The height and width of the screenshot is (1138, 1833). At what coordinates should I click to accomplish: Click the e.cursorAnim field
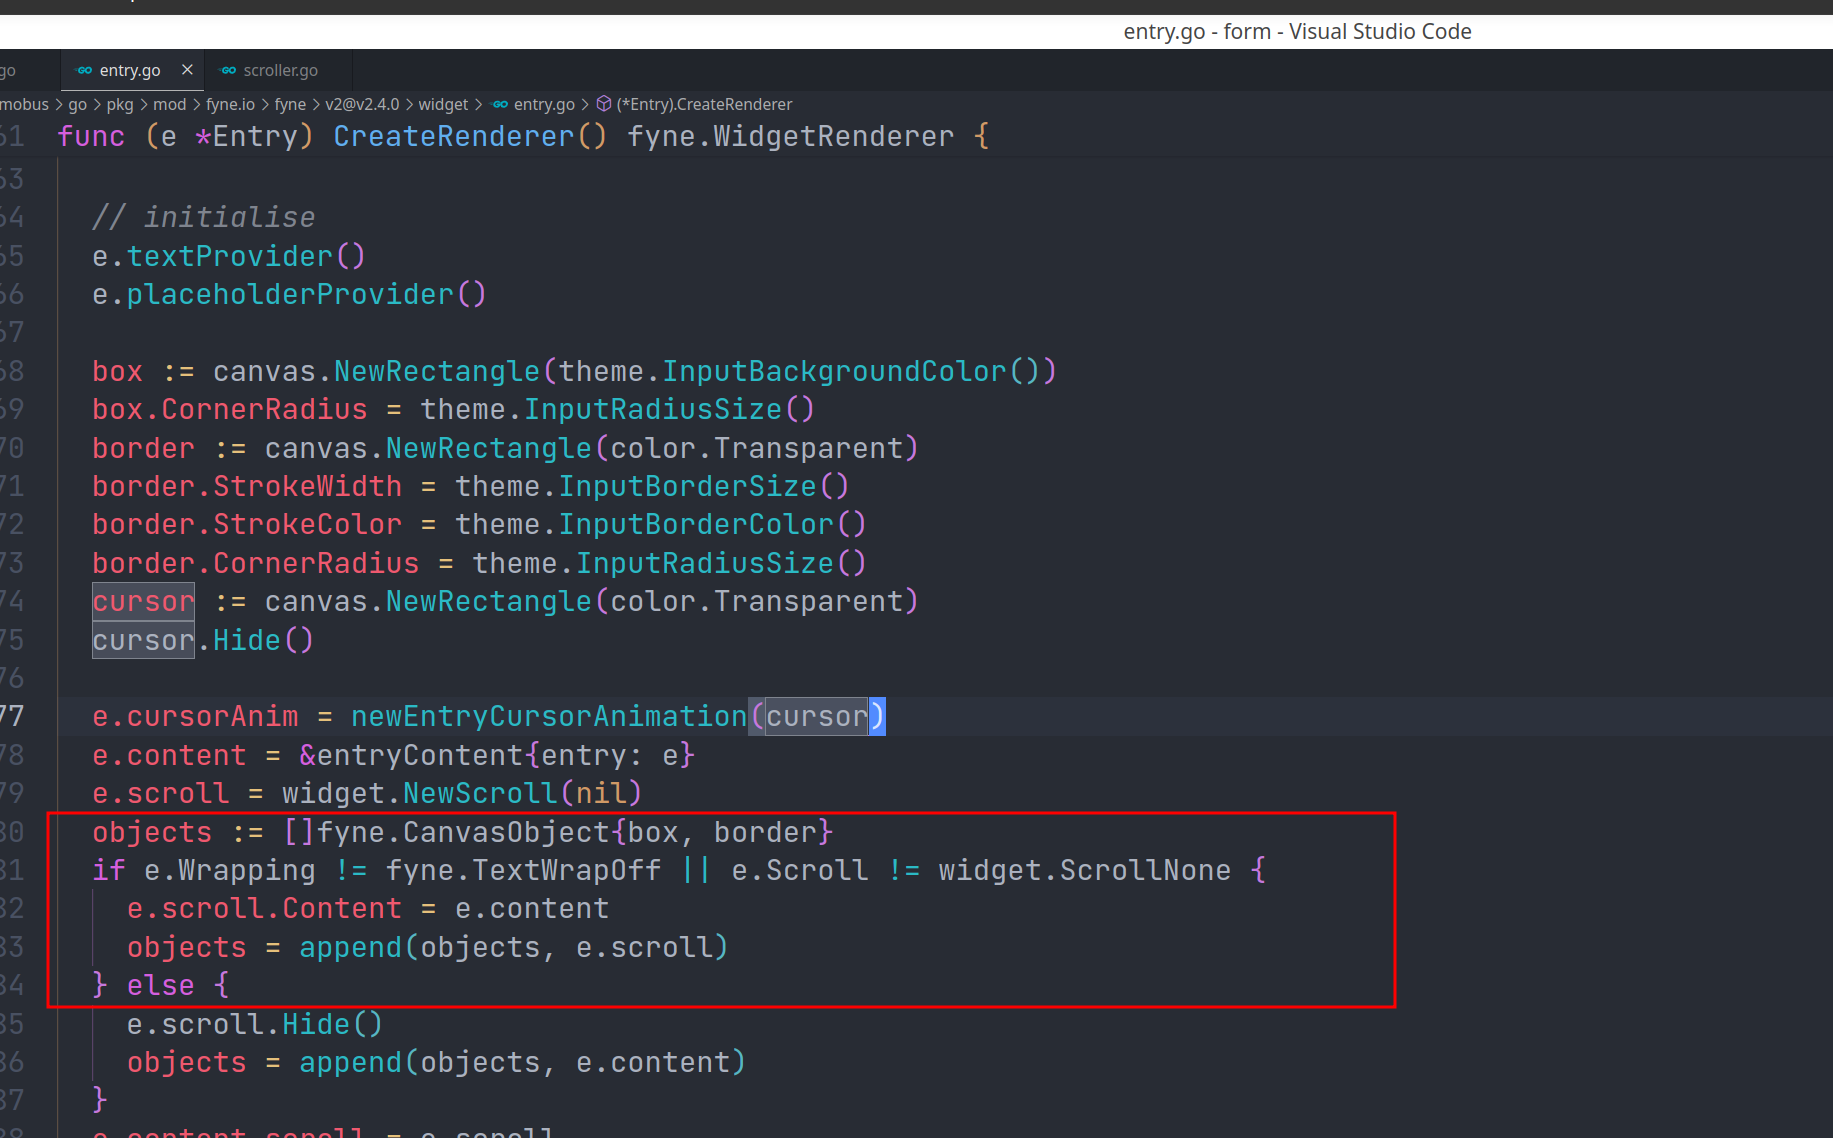click(x=195, y=716)
